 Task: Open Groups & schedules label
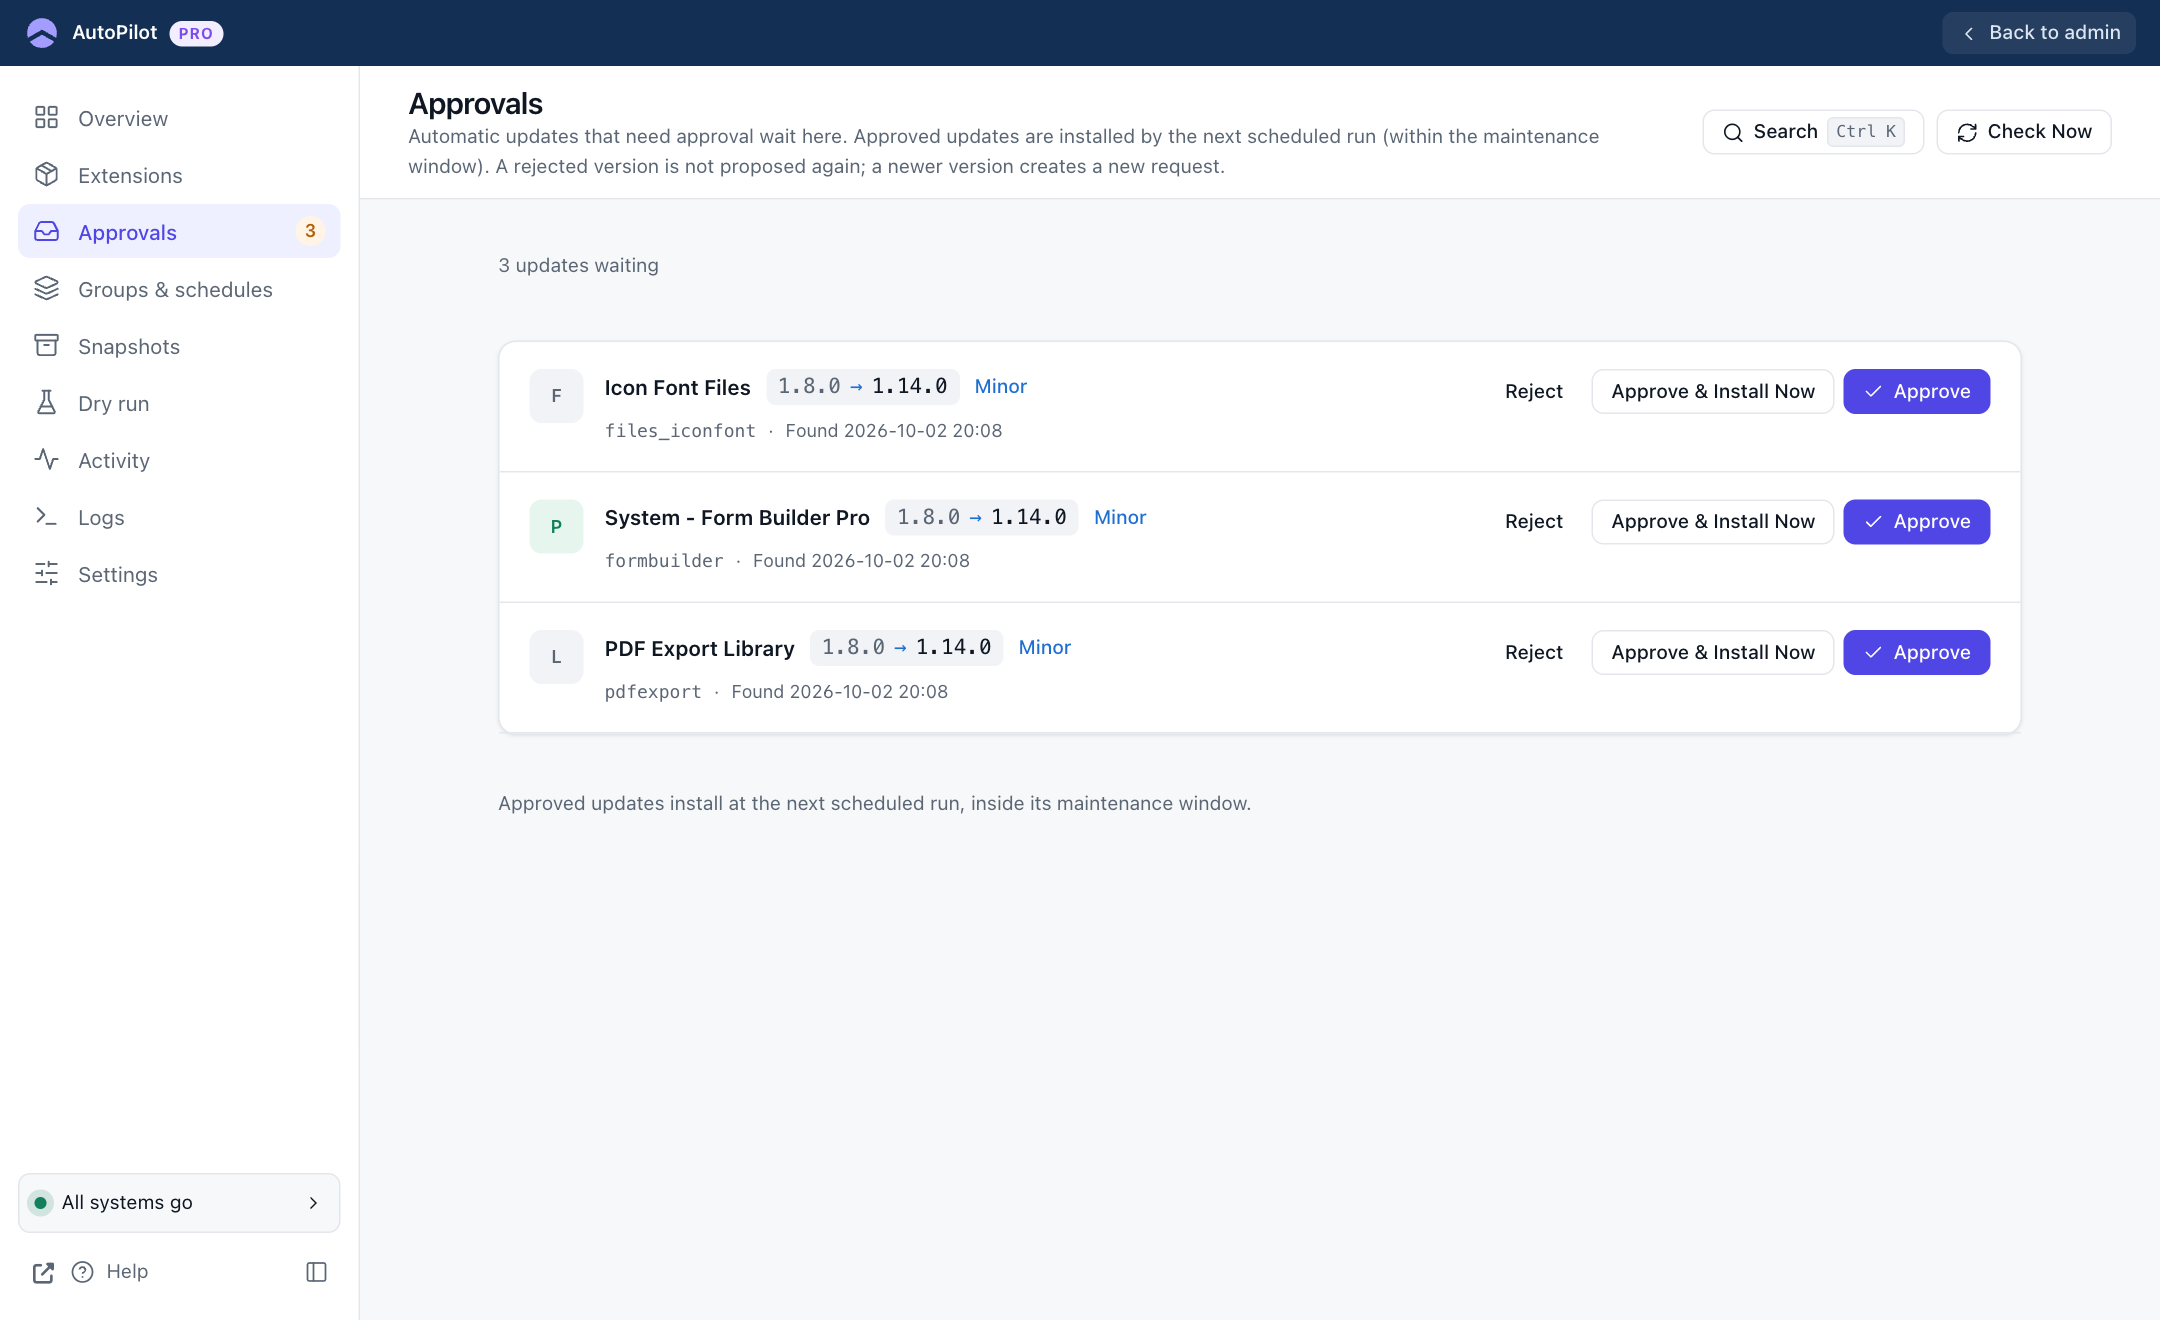tap(175, 289)
